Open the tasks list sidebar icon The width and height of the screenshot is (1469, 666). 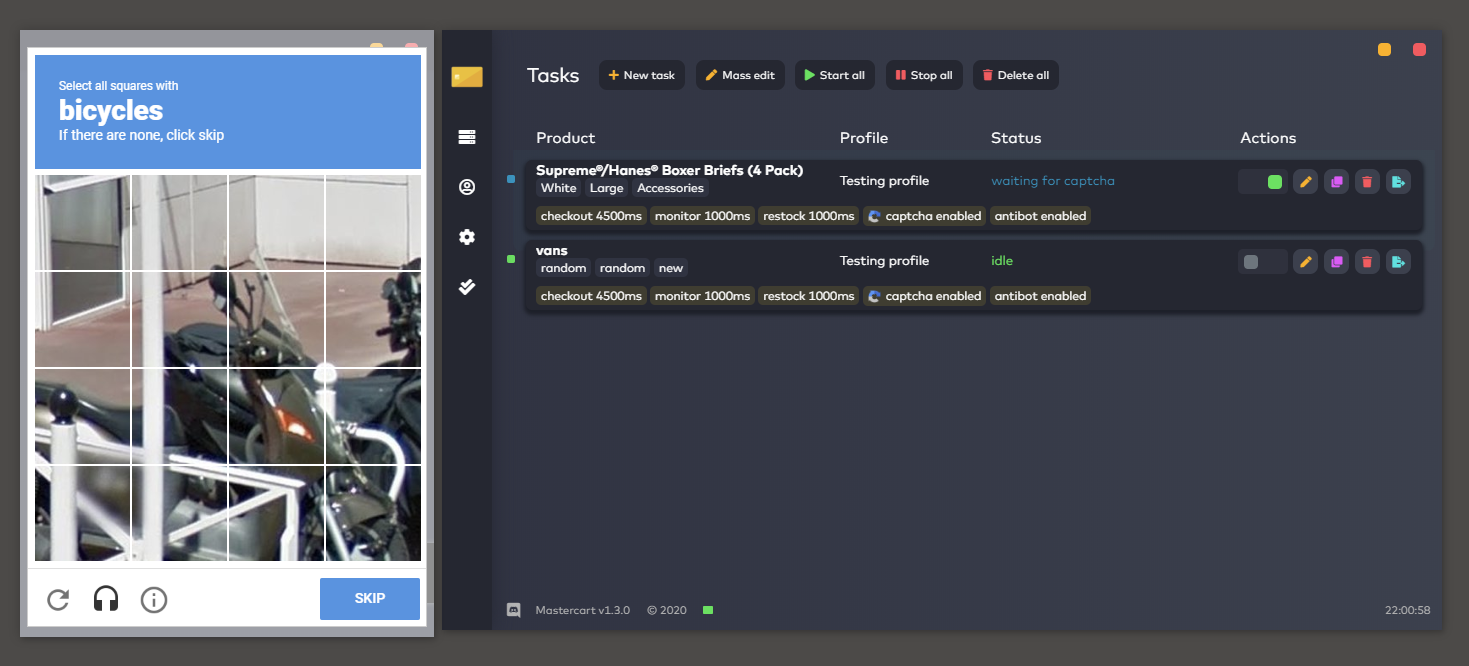tap(467, 137)
